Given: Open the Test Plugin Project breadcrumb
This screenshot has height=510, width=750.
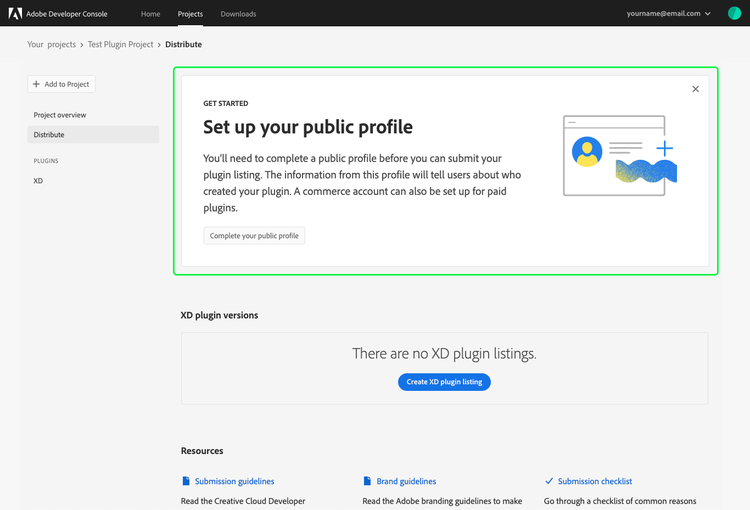Looking at the screenshot, I should click(x=121, y=44).
